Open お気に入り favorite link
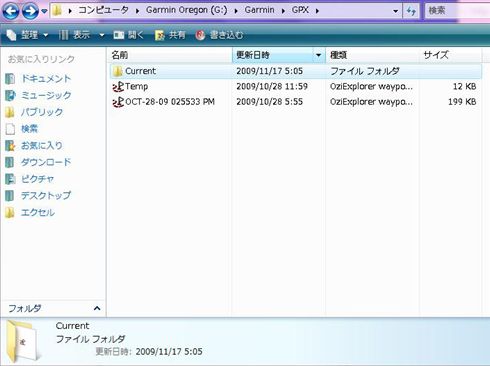This screenshot has width=490, height=366. pos(42,145)
